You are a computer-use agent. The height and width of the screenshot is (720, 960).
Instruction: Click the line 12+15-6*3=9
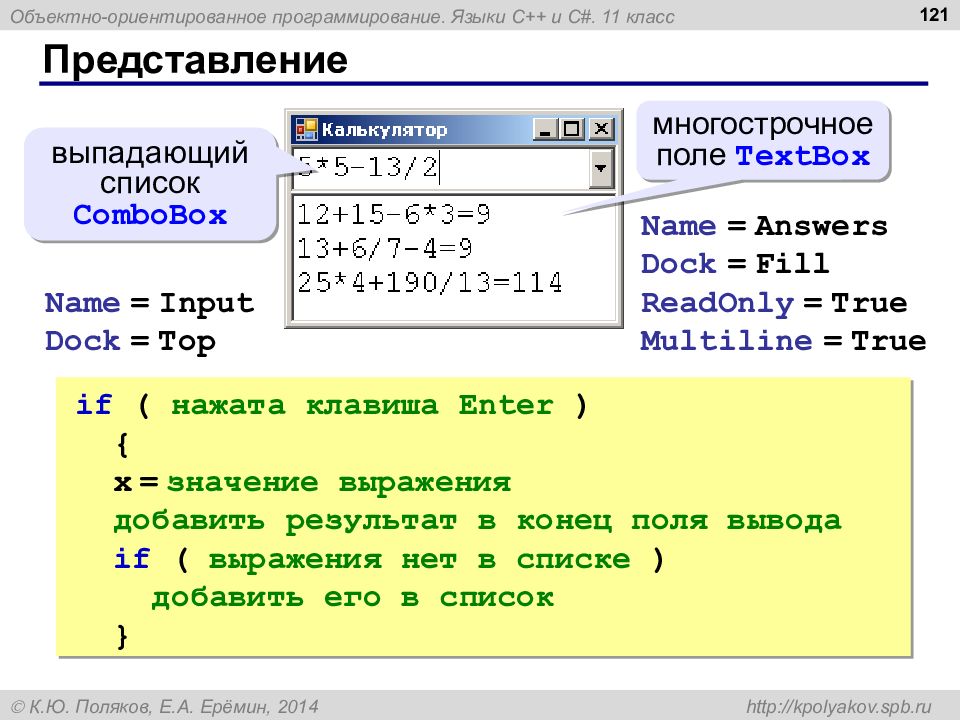(x=394, y=214)
